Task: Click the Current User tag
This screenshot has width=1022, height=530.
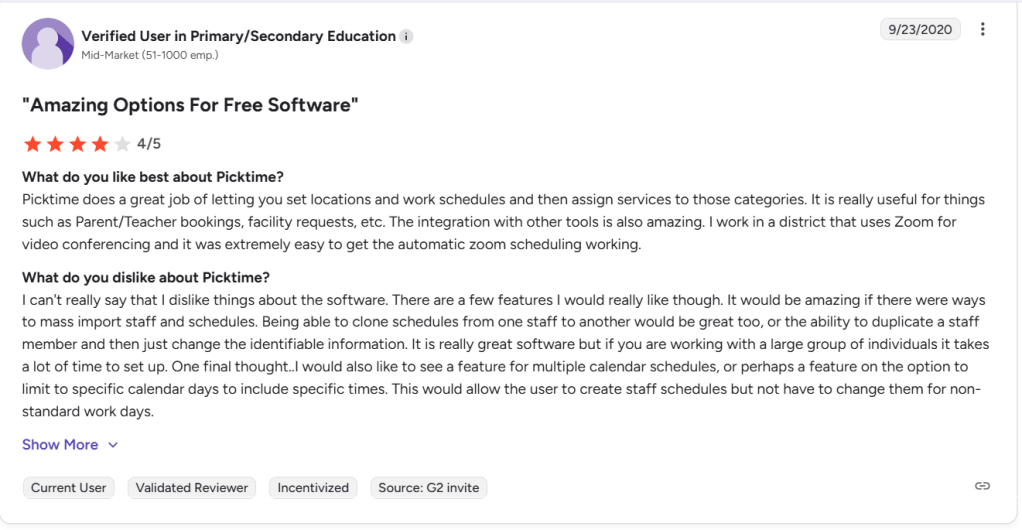Action: pos(68,488)
